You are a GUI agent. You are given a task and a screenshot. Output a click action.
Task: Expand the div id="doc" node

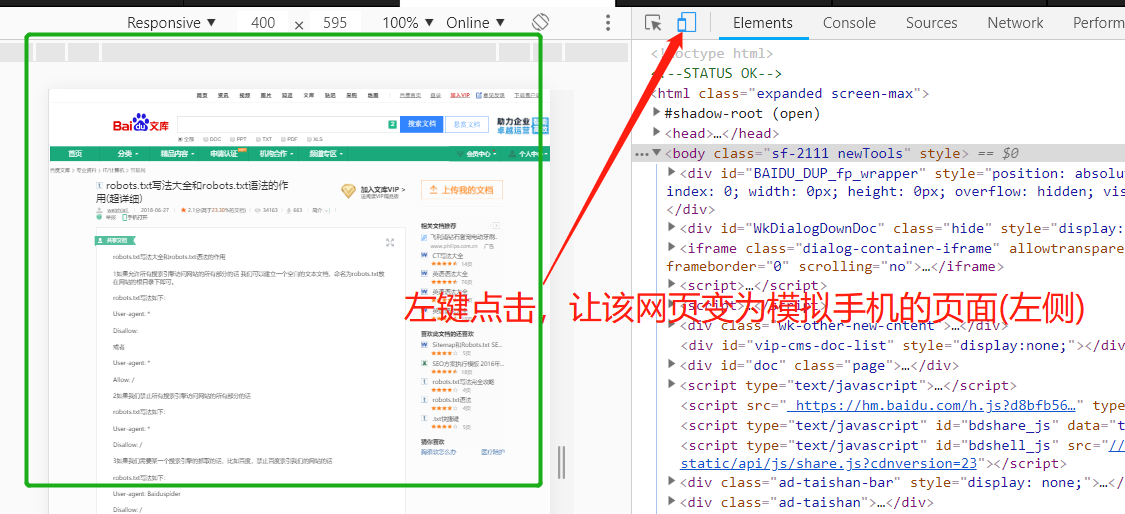click(x=672, y=365)
